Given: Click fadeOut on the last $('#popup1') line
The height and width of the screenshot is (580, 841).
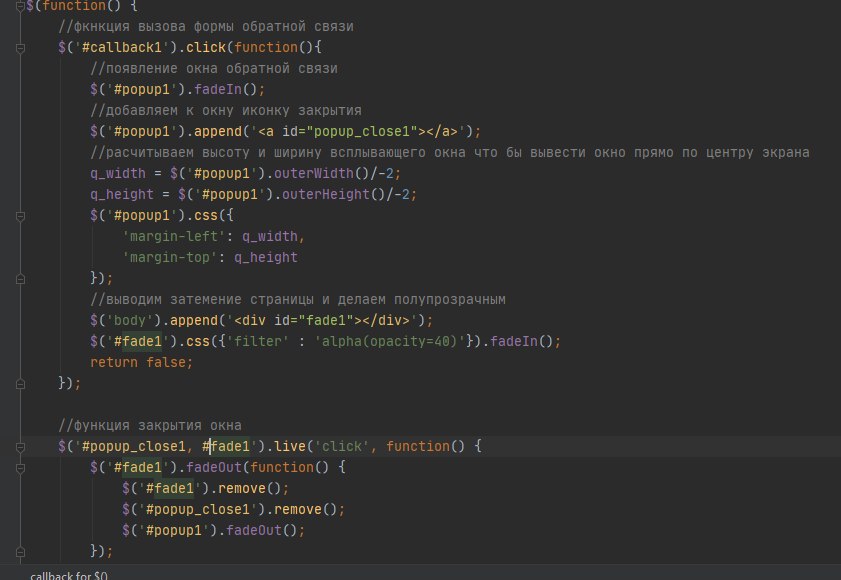Looking at the screenshot, I should point(254,530).
